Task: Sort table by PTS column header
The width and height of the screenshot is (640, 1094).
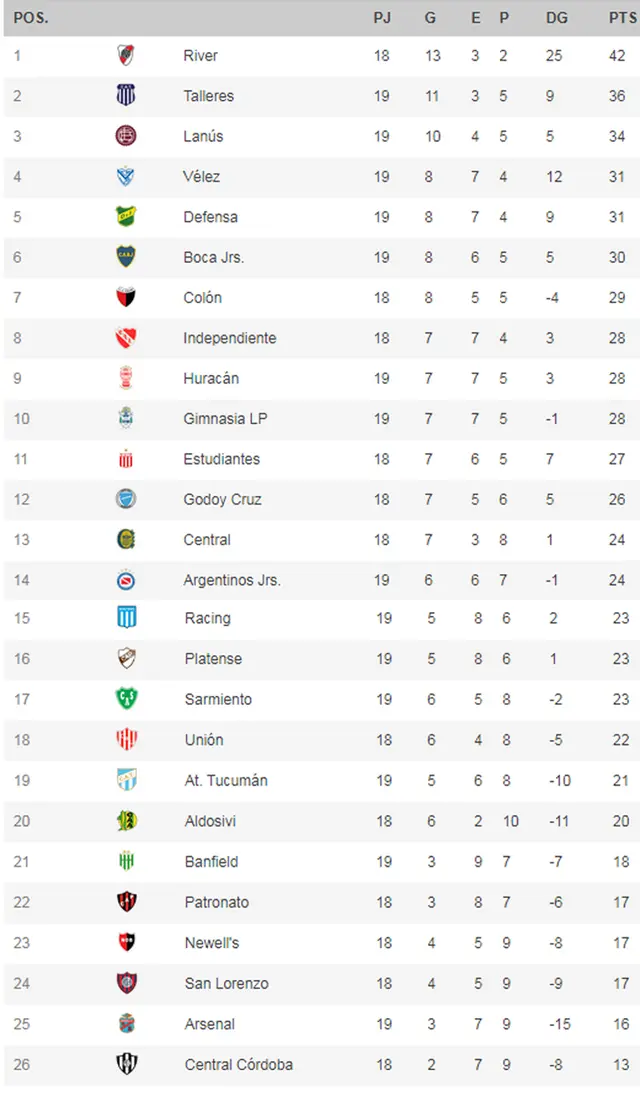Action: [x=622, y=18]
